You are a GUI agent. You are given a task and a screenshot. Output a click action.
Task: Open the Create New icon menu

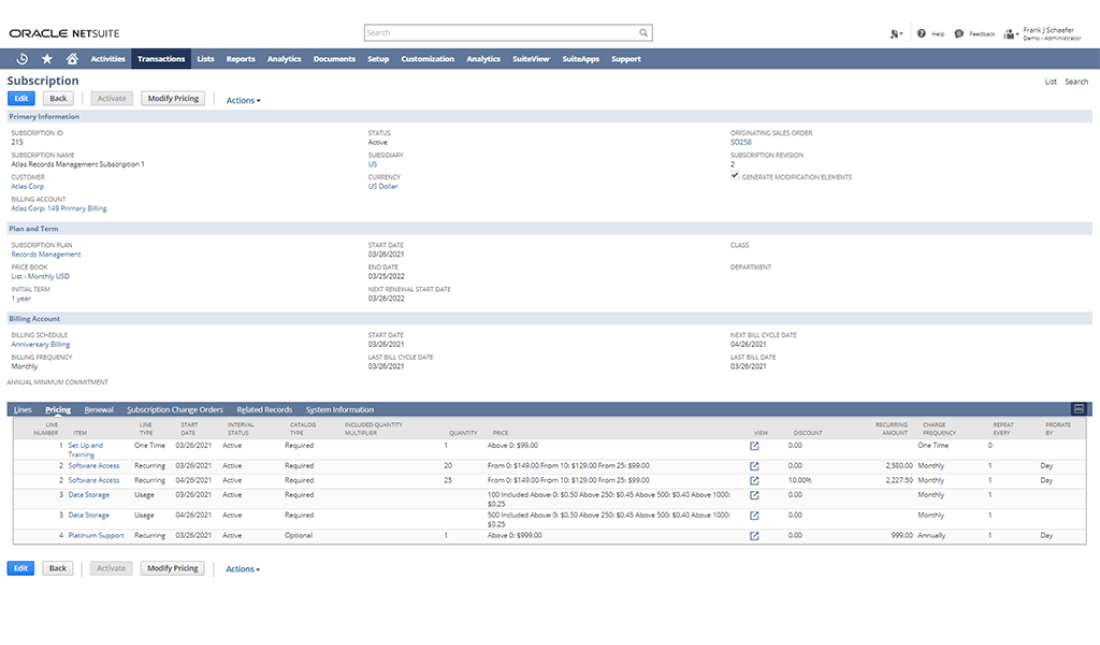[x=896, y=34]
